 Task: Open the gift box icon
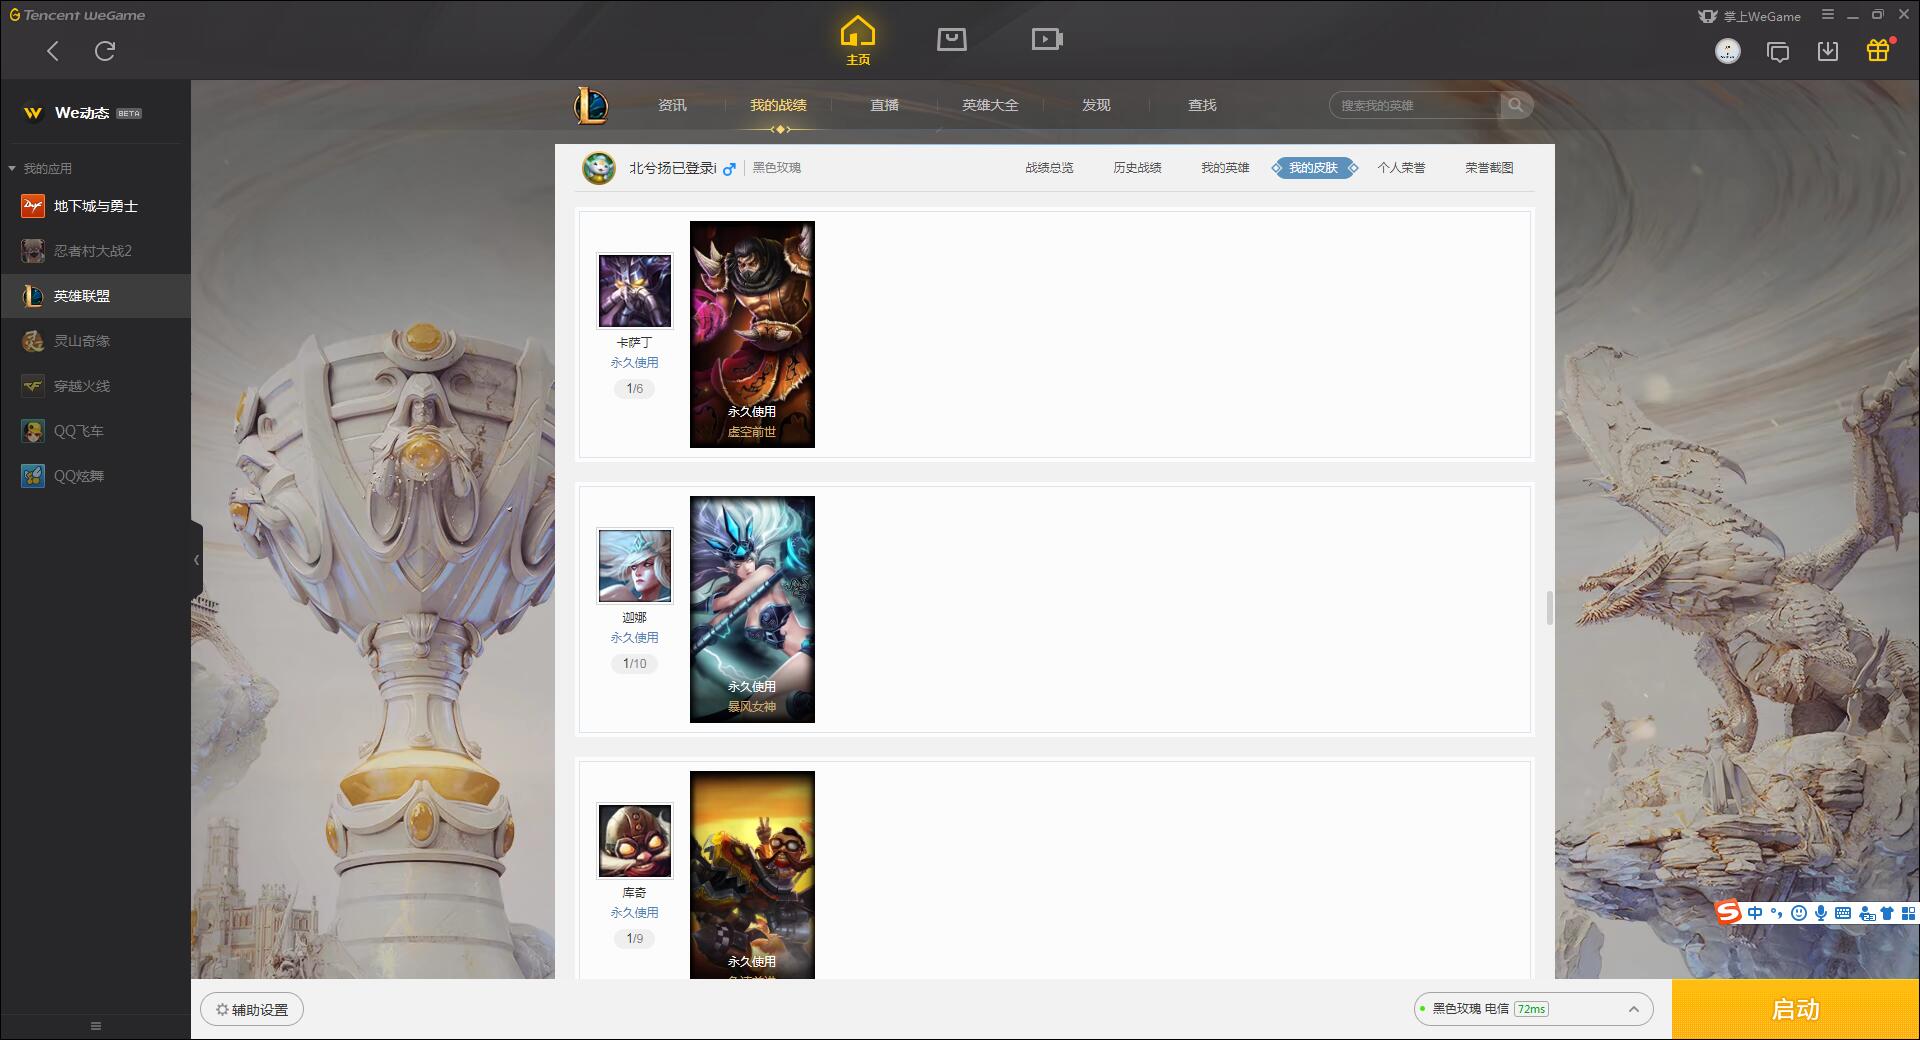click(x=1878, y=50)
